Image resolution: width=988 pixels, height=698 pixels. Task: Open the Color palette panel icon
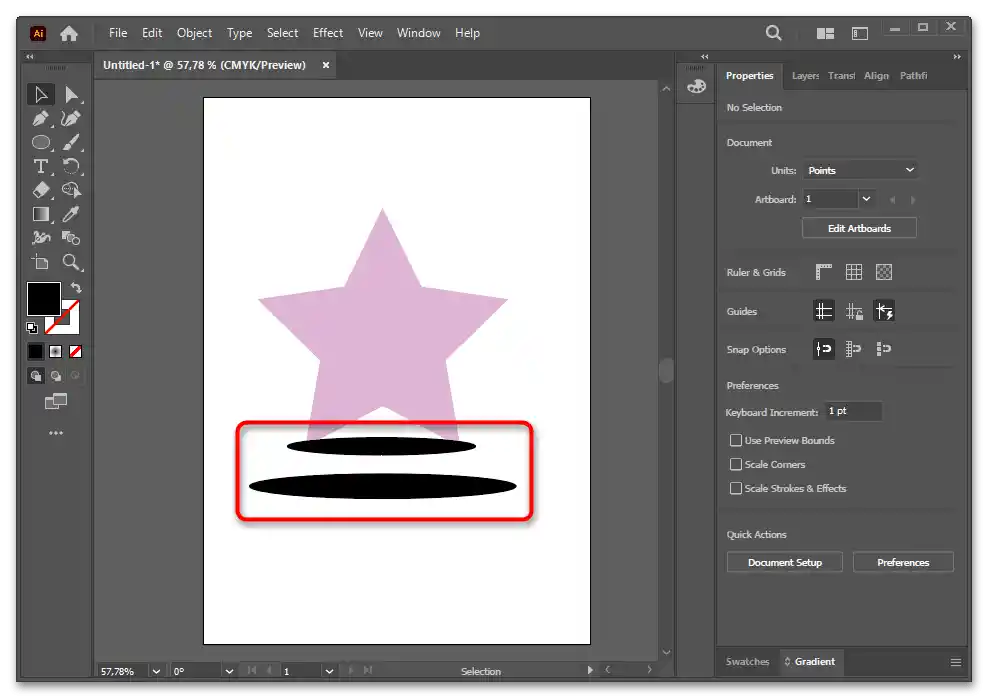pyautogui.click(x=696, y=87)
